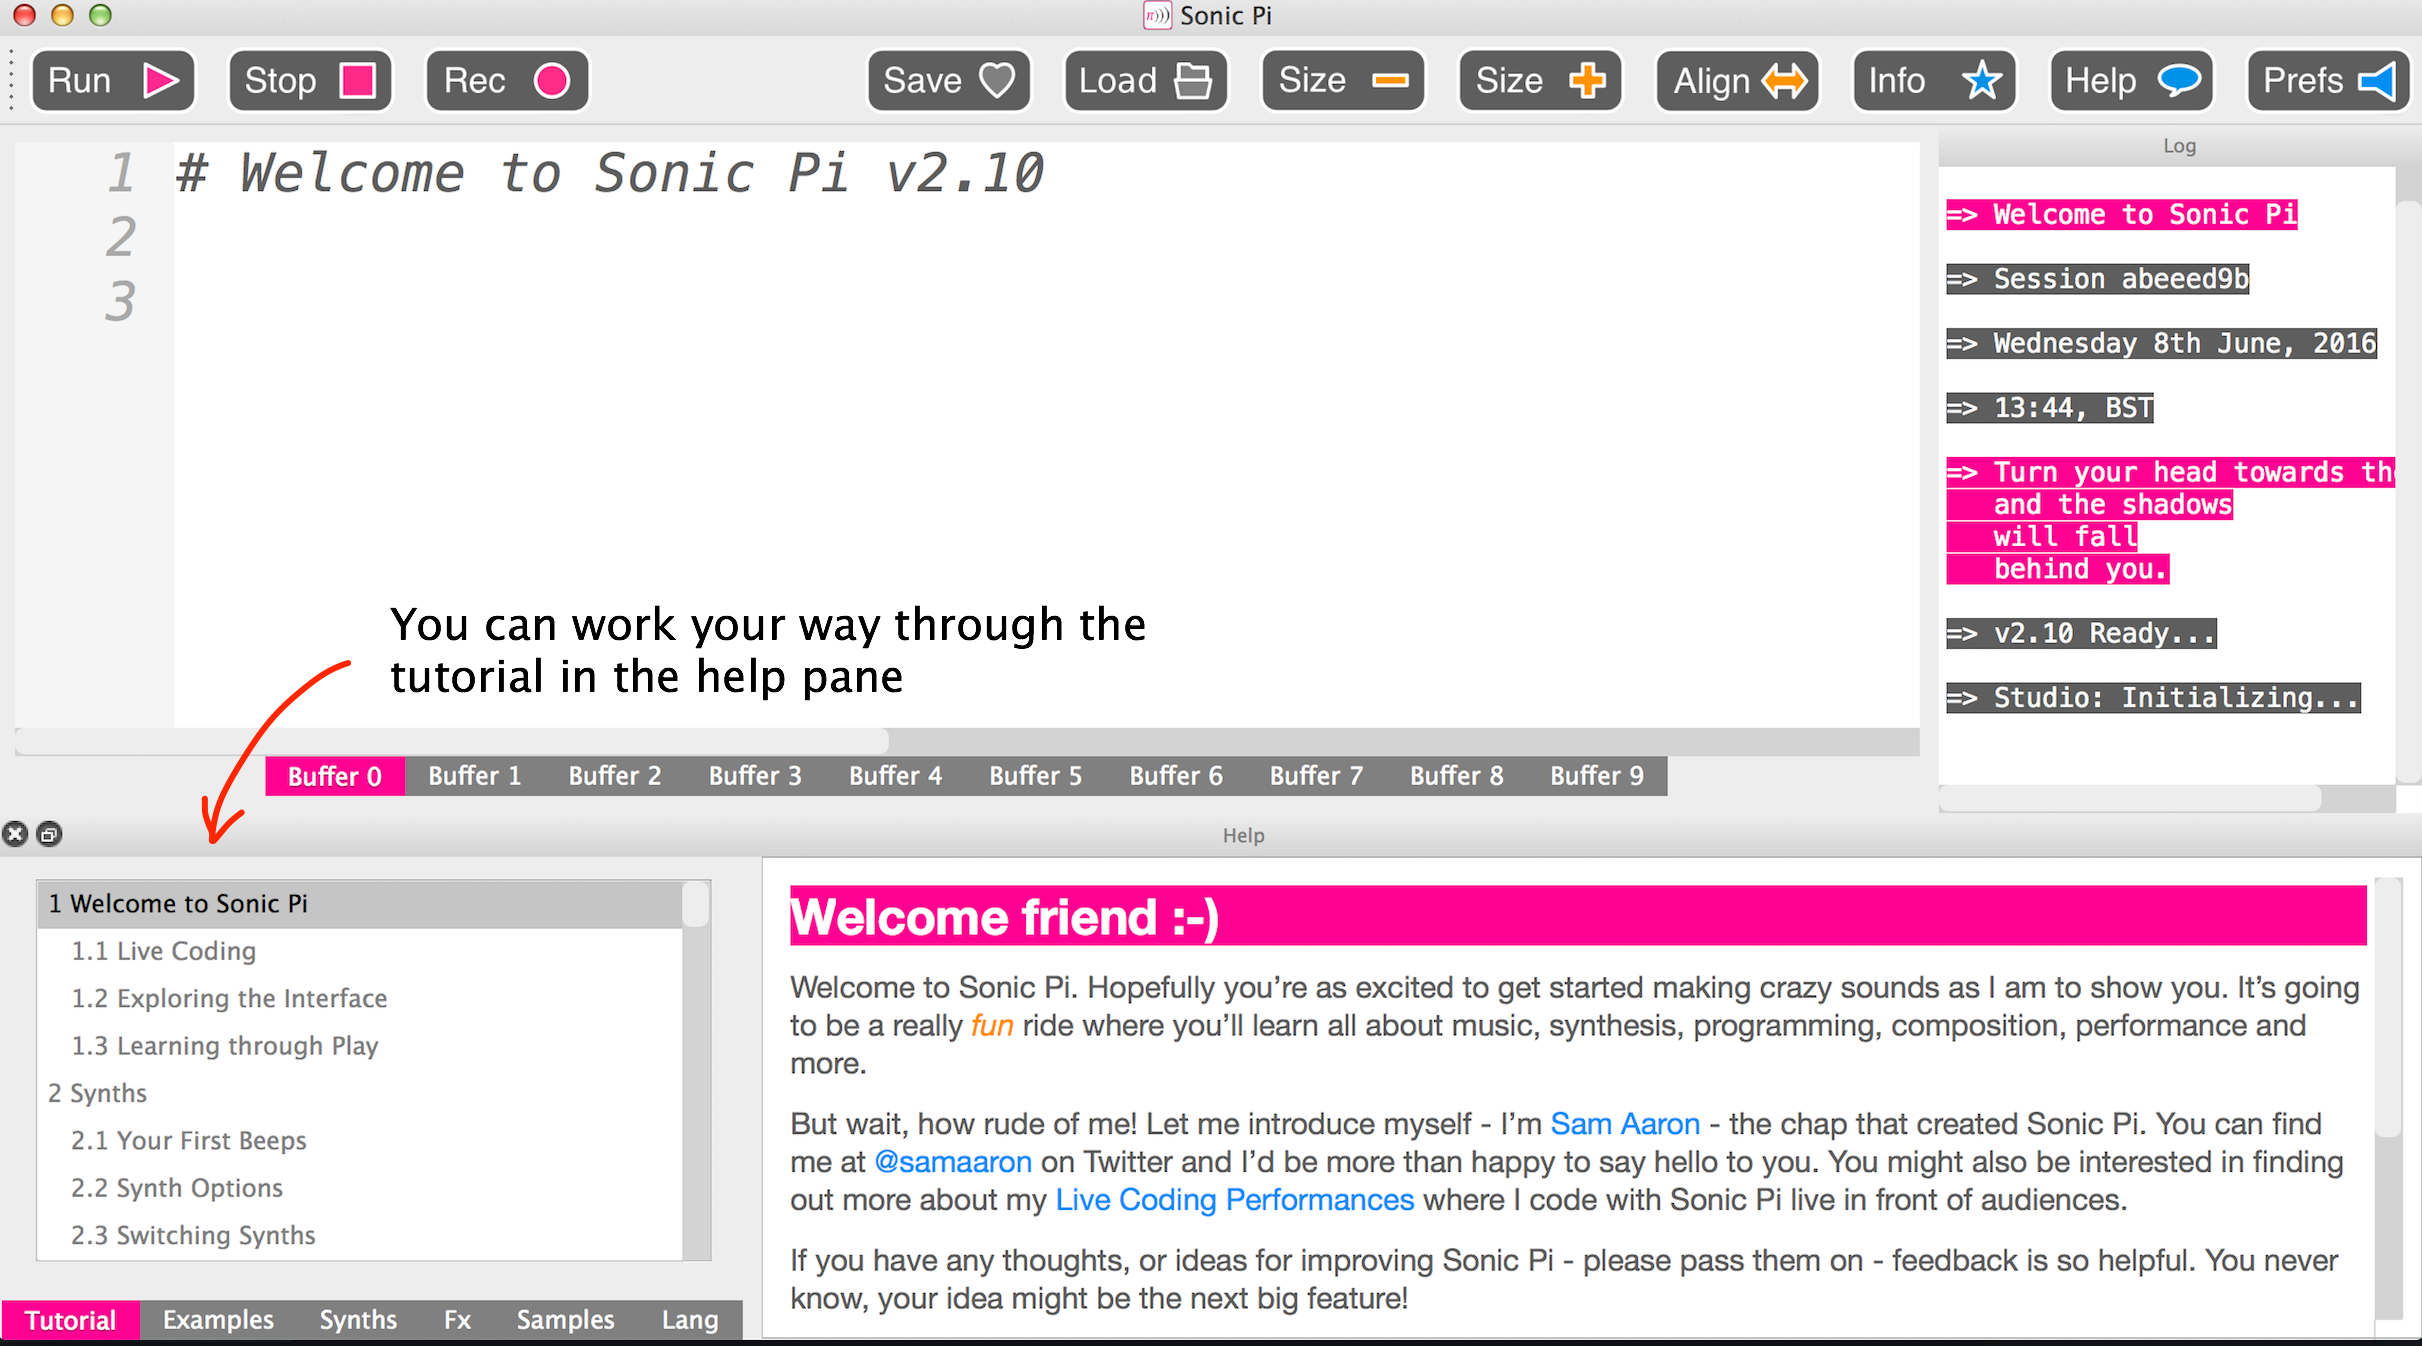The height and width of the screenshot is (1346, 2422).
Task: Click the Log panel title
Action: 2180,146
